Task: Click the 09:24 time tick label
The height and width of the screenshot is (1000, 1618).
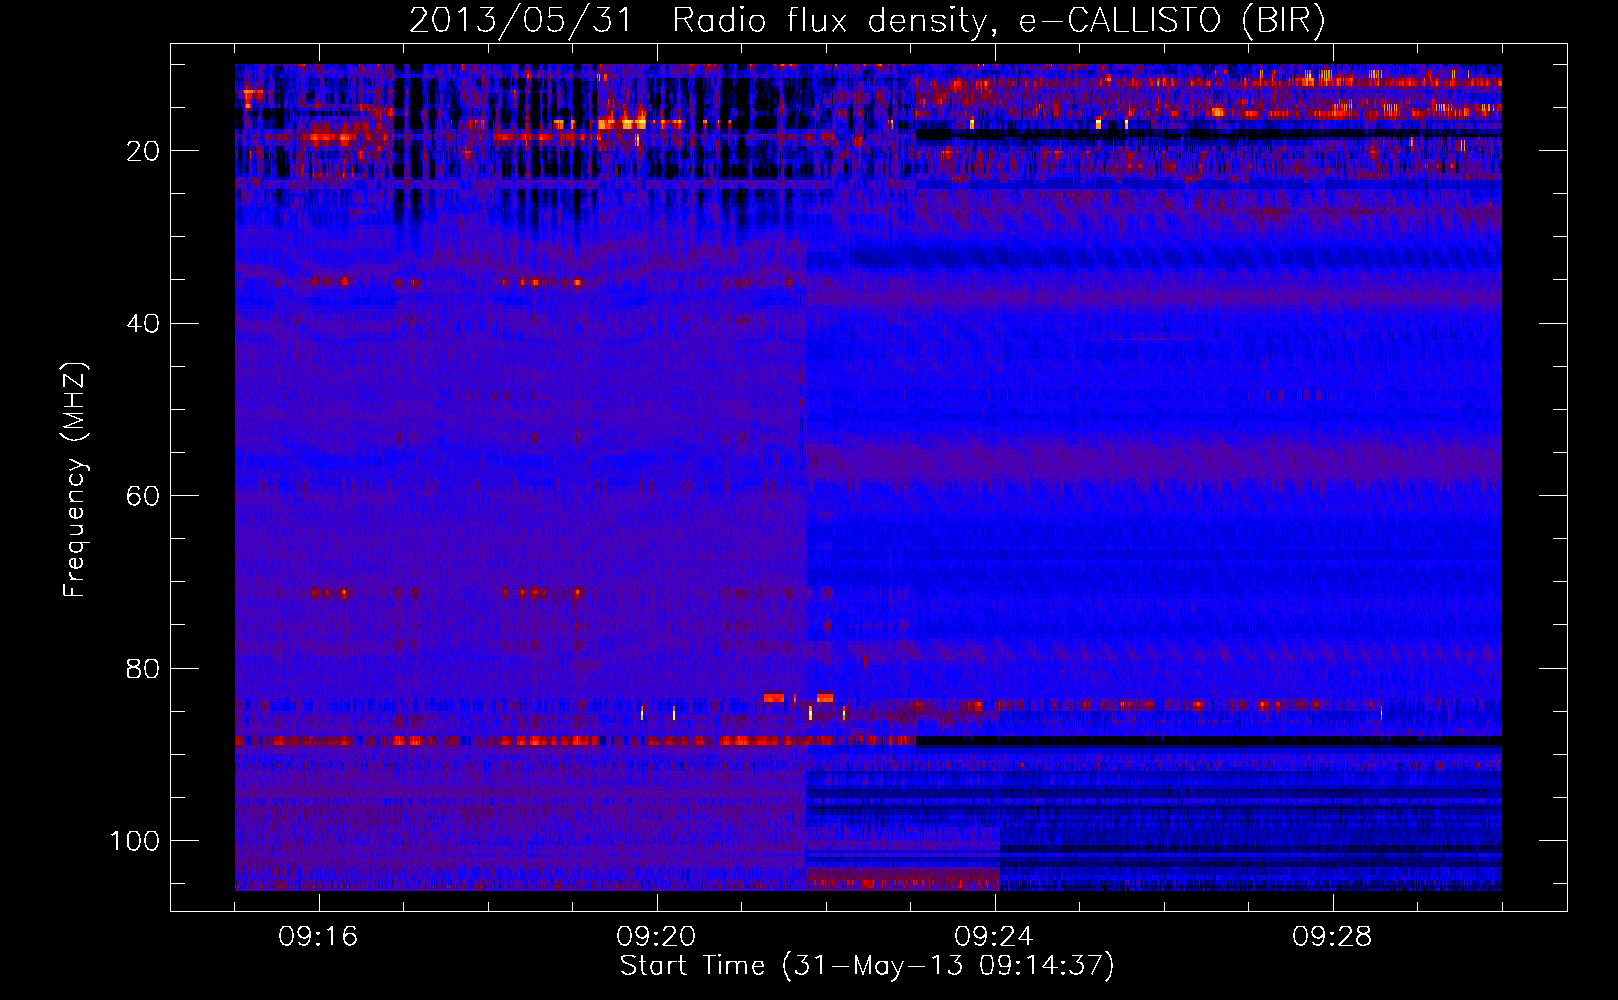Action: [x=994, y=937]
